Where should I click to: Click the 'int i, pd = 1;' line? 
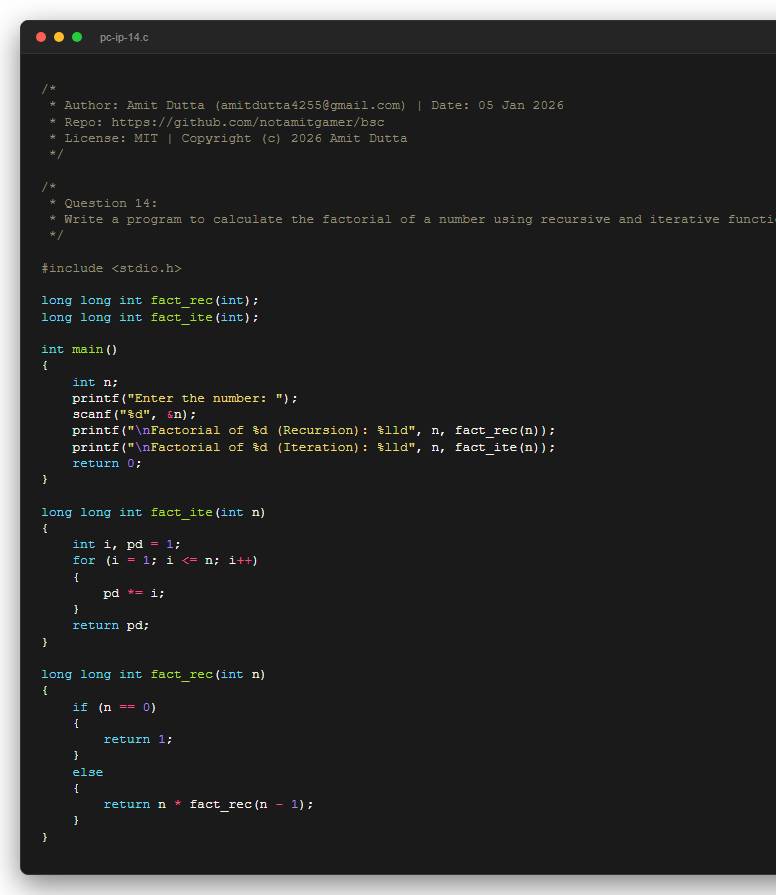(x=126, y=545)
